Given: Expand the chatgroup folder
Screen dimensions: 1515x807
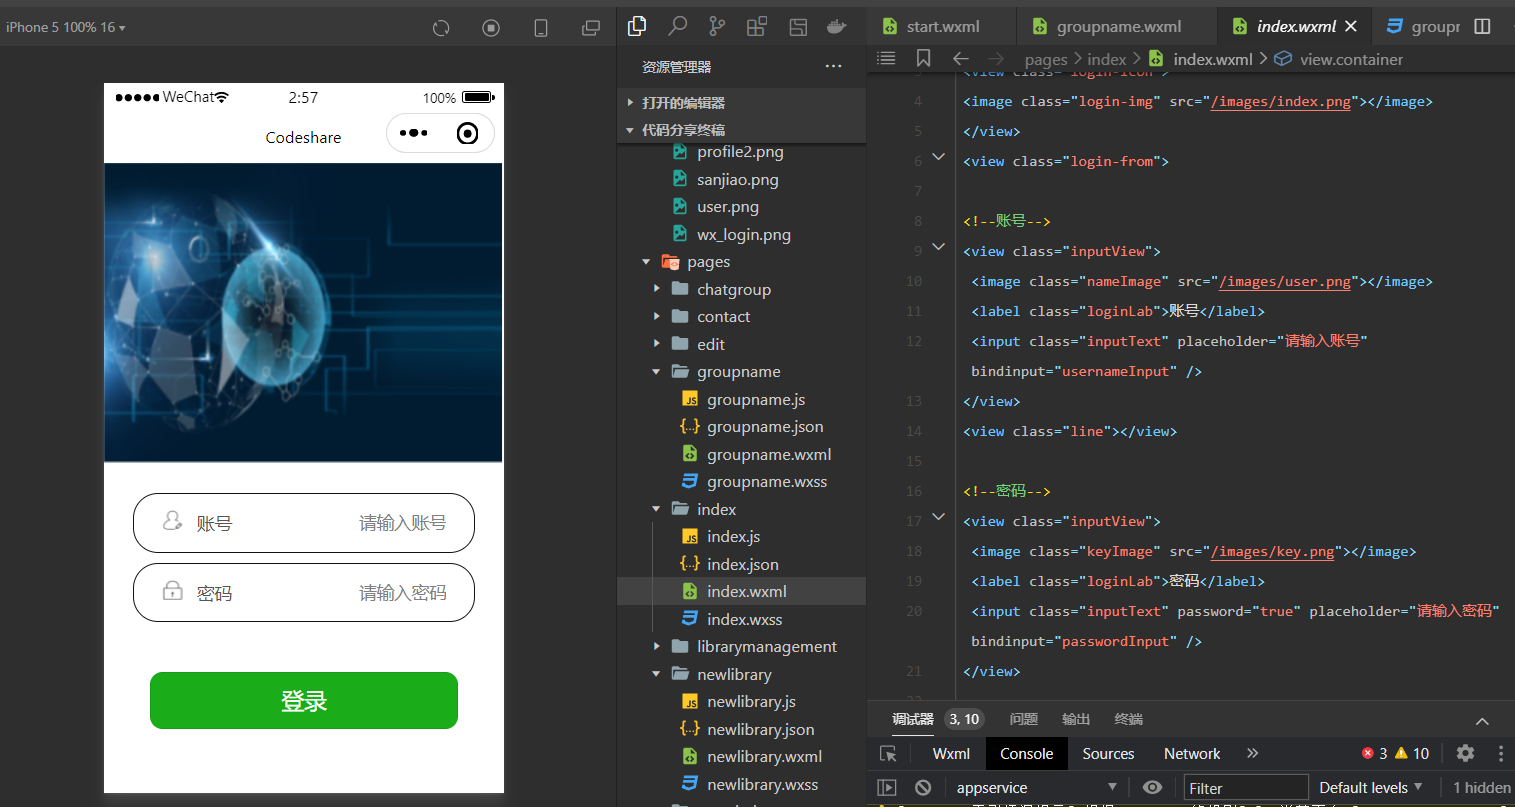Looking at the screenshot, I should 656,289.
